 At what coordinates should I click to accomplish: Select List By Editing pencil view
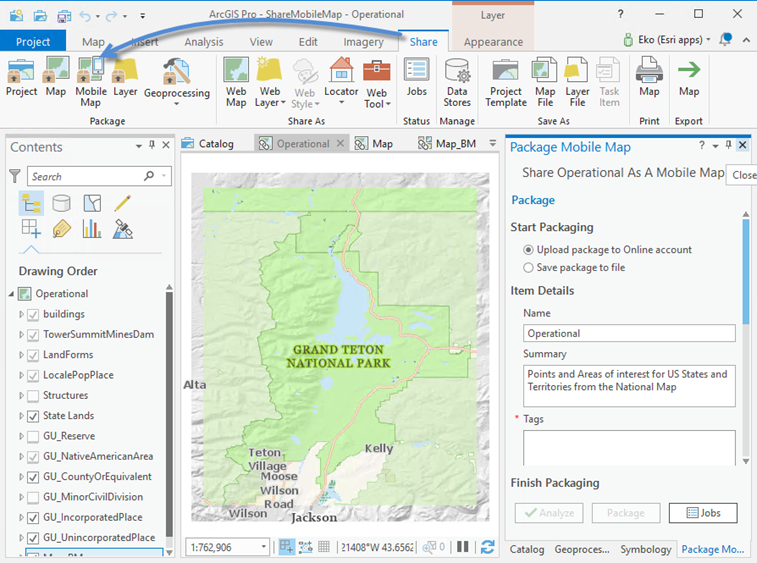point(123,203)
